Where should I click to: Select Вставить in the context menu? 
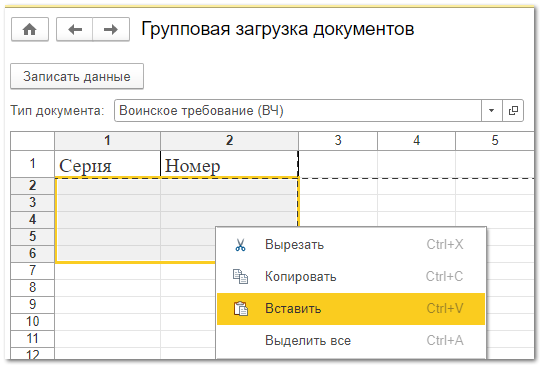click(350, 308)
